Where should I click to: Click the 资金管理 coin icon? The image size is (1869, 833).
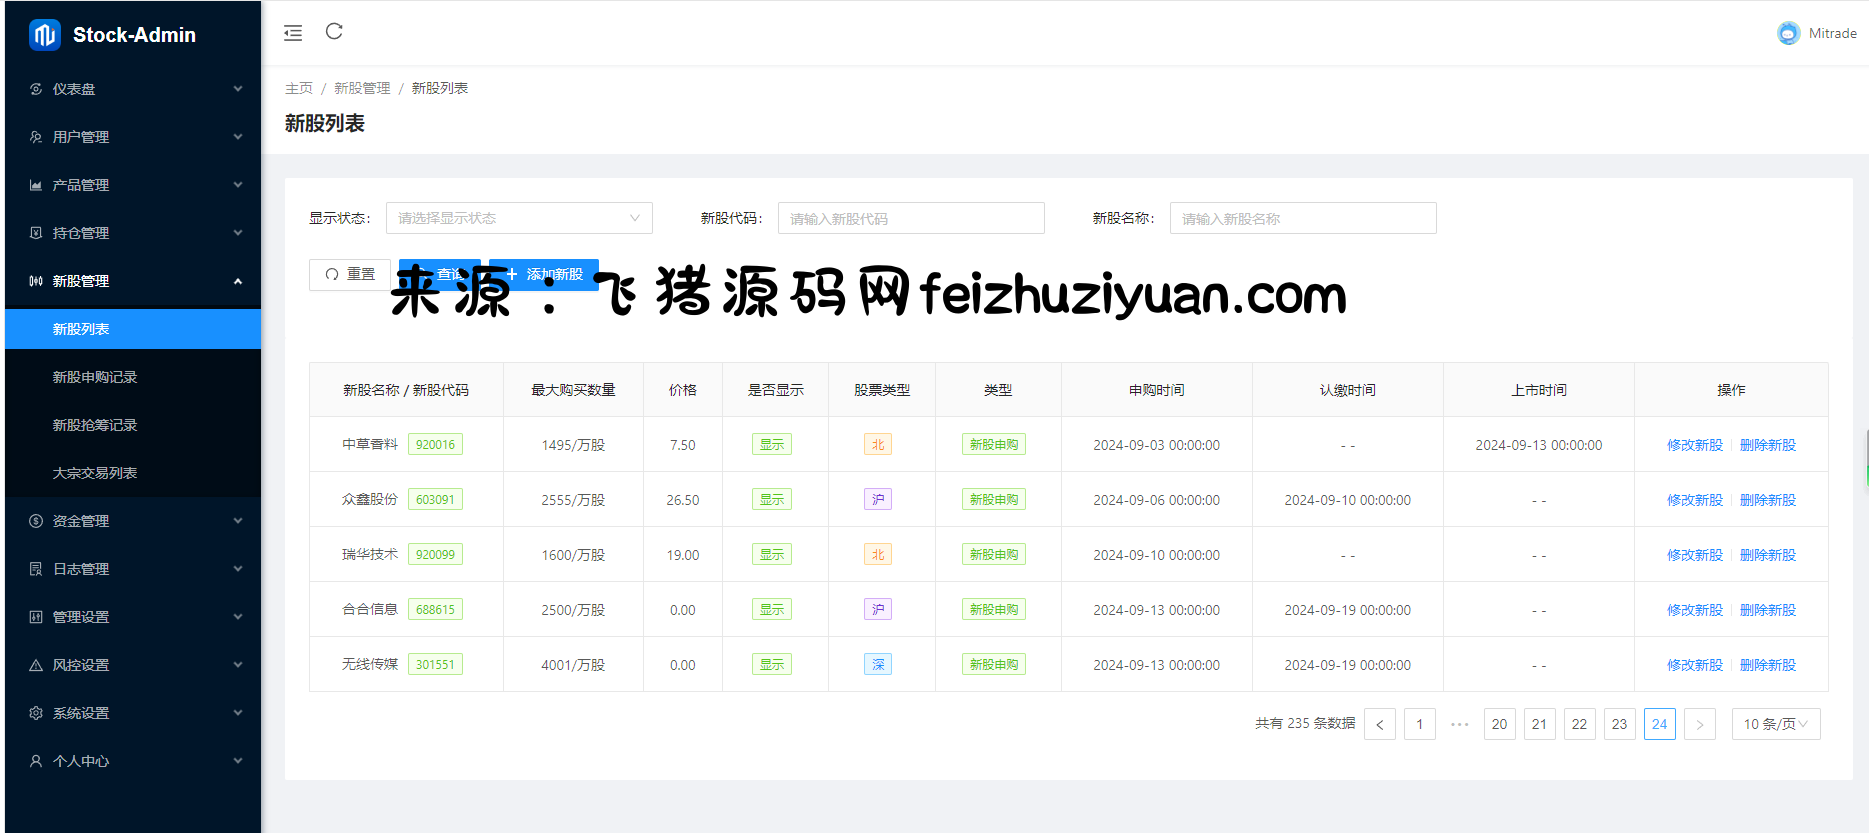[x=36, y=521]
